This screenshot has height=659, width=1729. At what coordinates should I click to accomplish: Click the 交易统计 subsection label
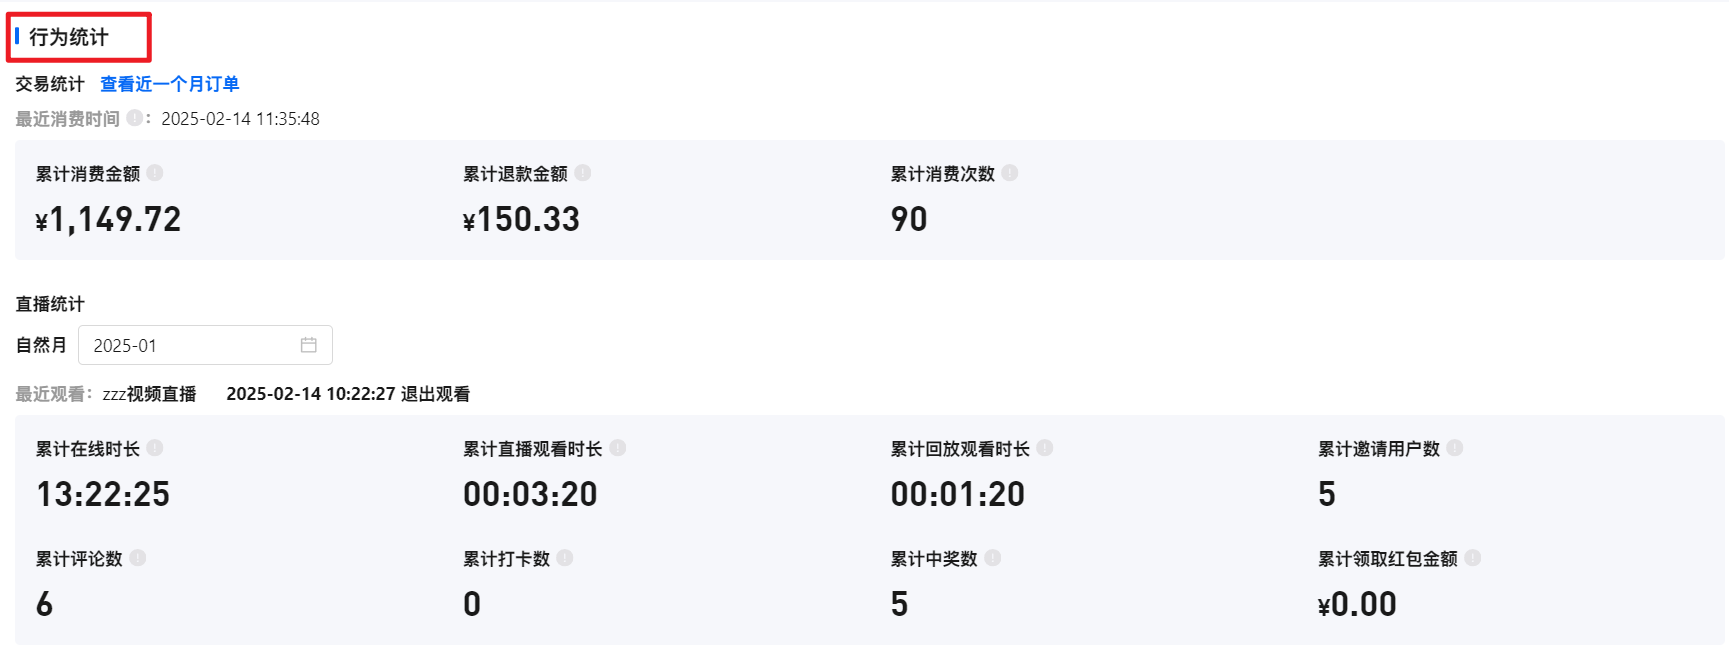[x=50, y=84]
